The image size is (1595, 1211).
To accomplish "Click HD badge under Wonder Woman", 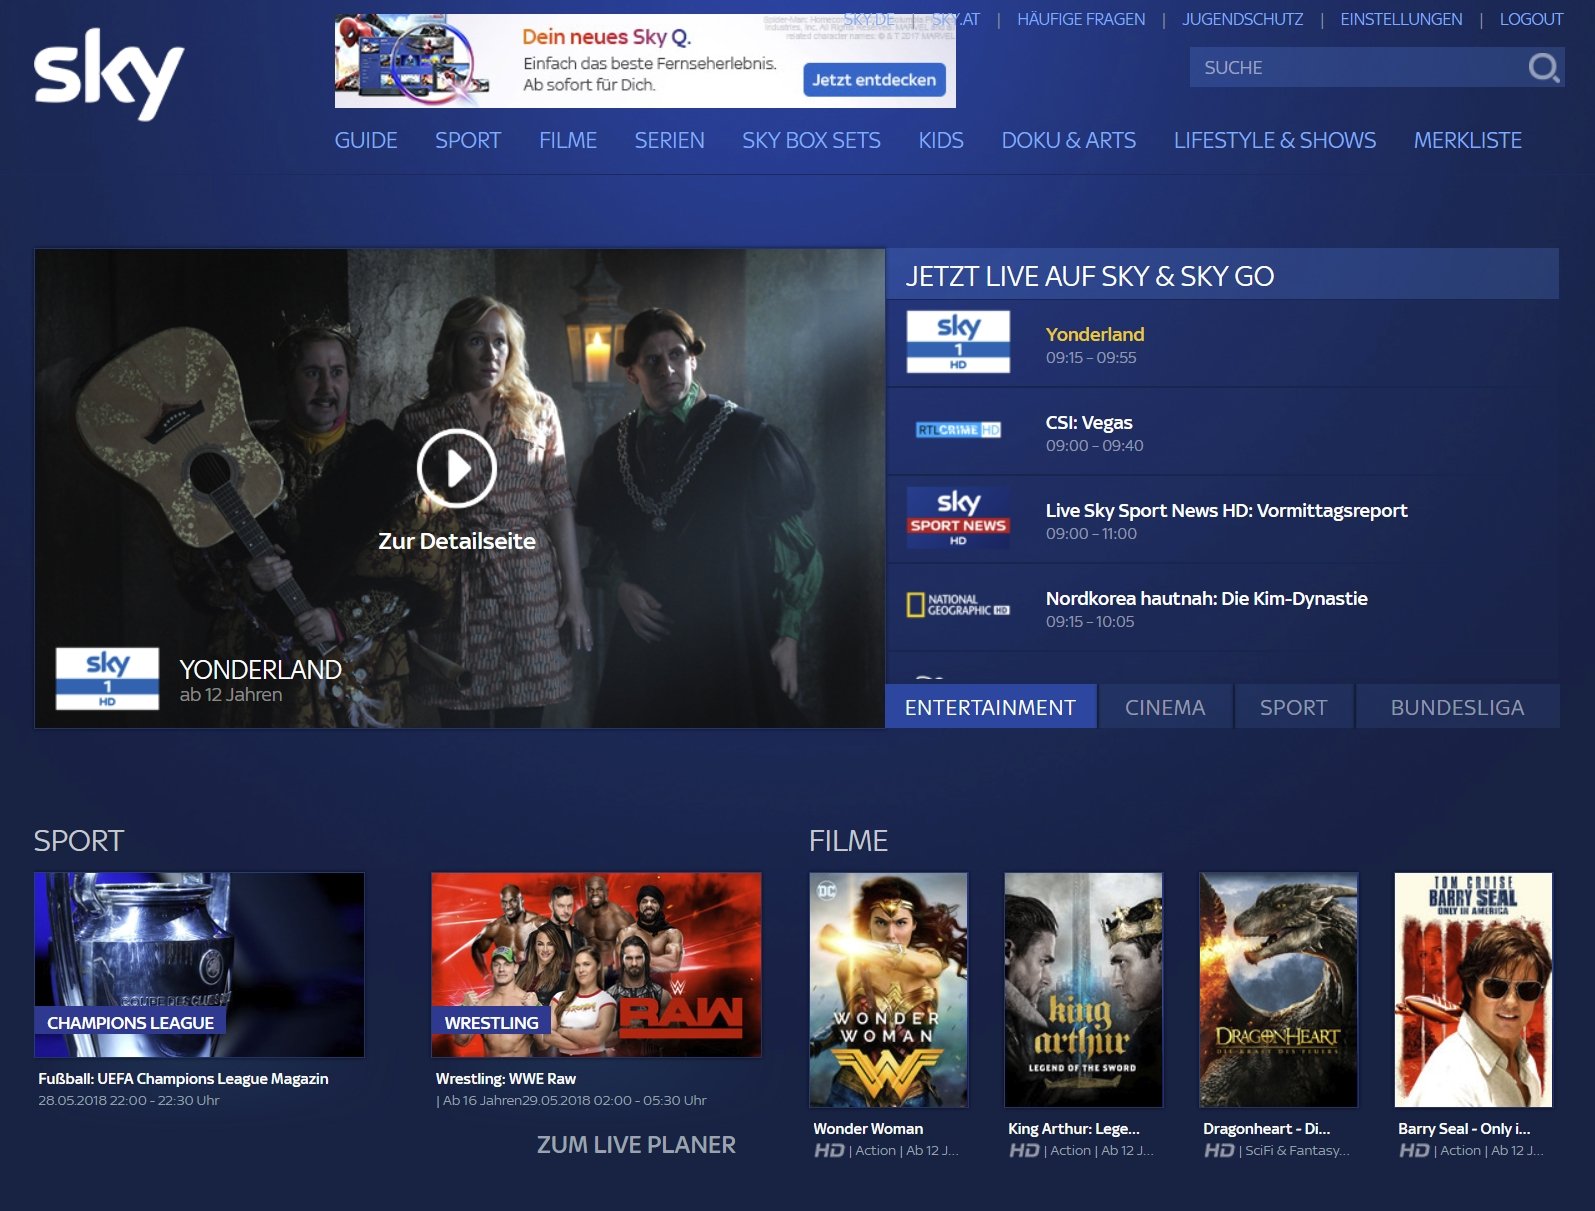I will [x=829, y=1150].
